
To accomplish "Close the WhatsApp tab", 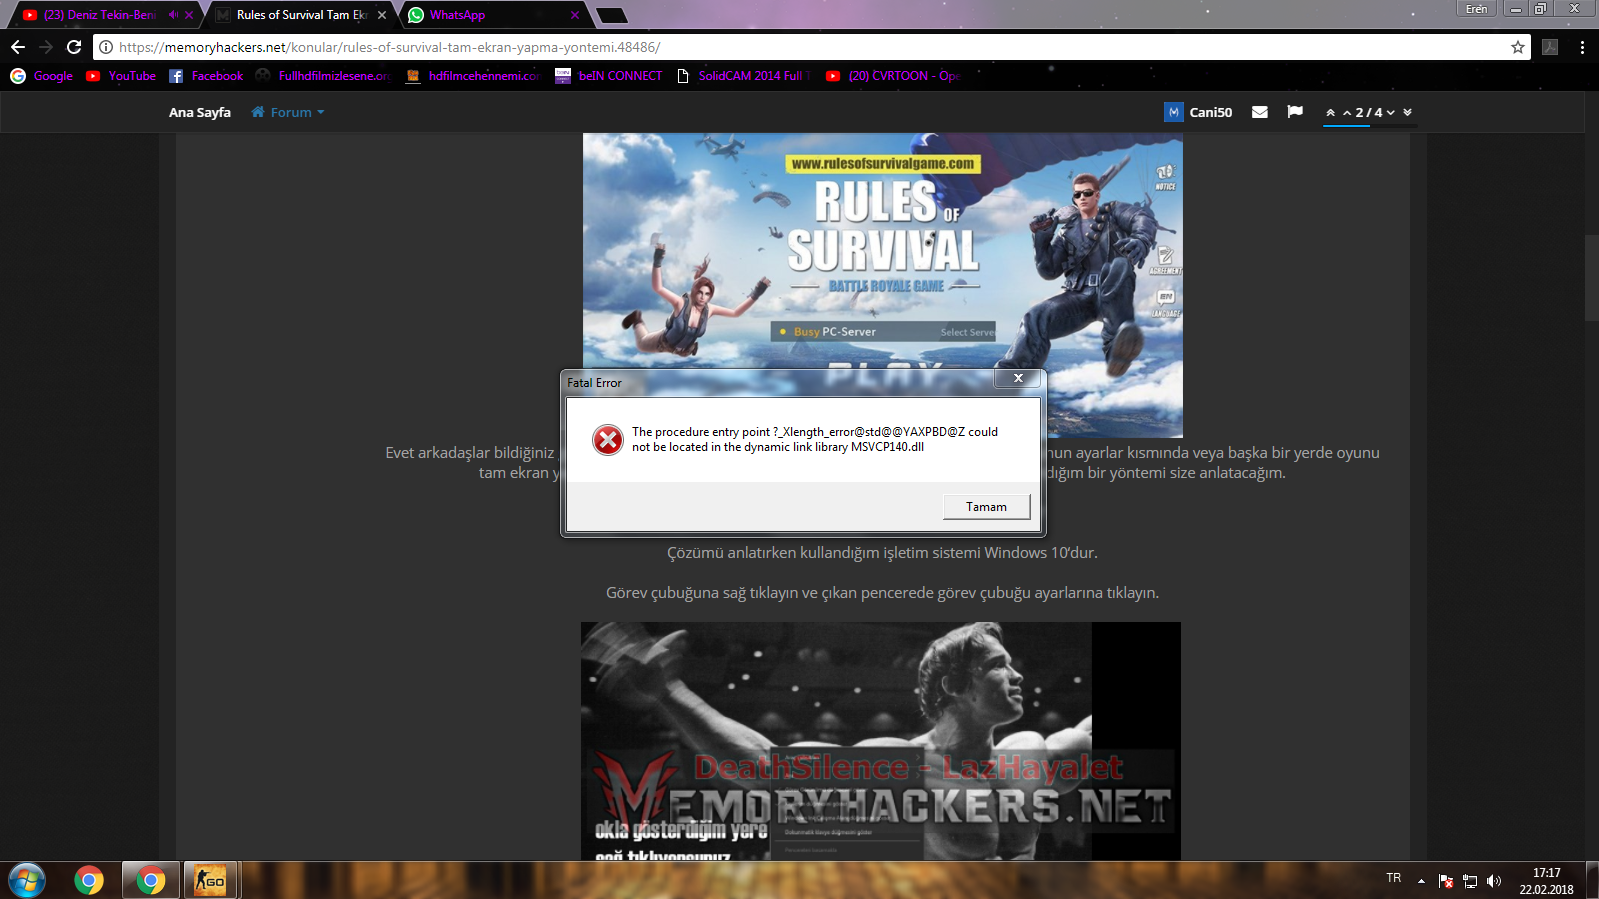I will tap(575, 15).
